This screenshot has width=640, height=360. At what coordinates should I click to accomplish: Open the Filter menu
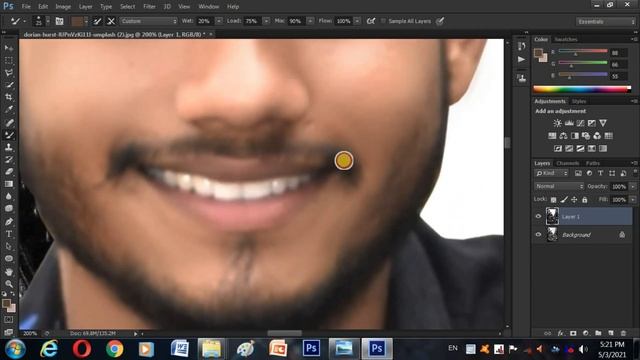point(149,7)
